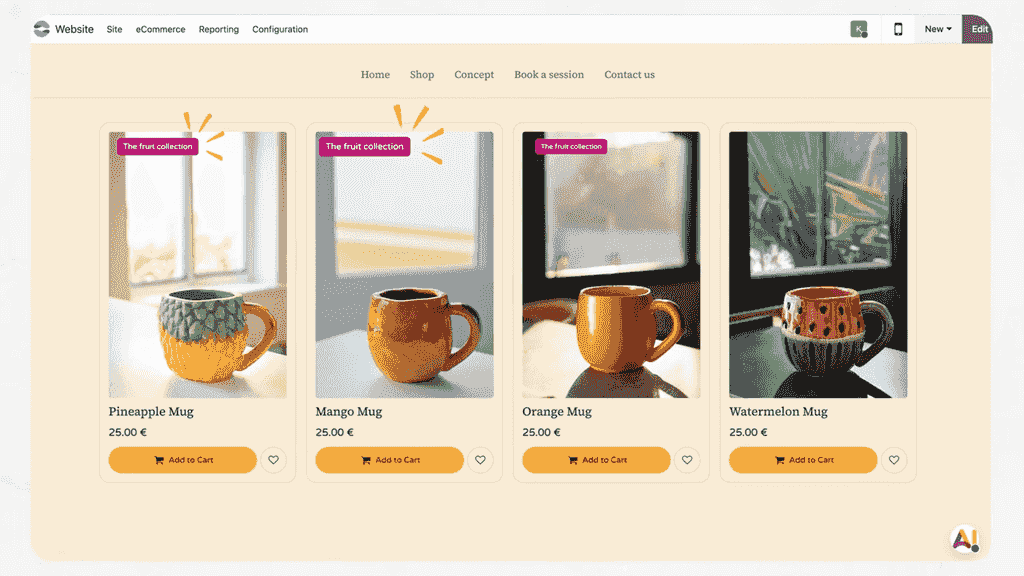Open the Book a session link
1024x576 pixels.
(x=549, y=75)
